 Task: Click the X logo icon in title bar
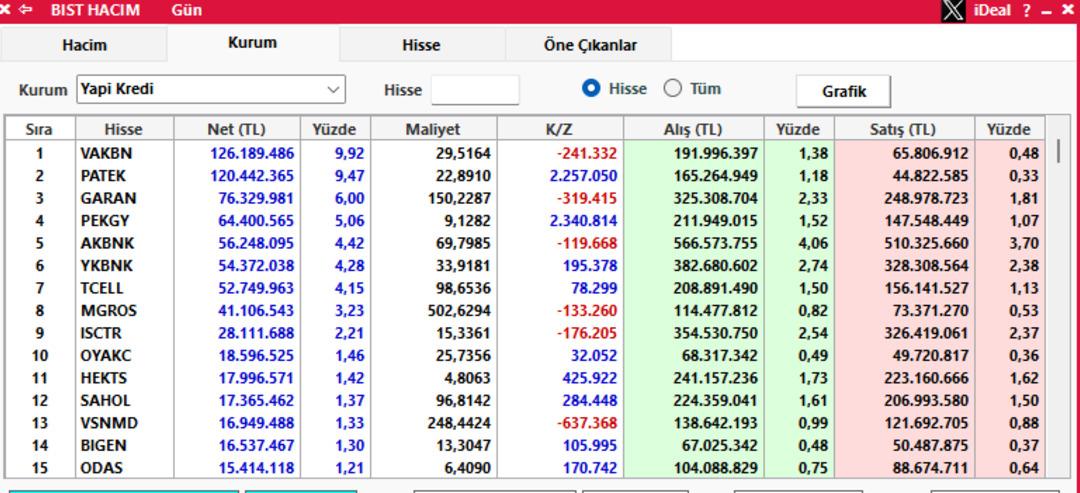point(953,10)
